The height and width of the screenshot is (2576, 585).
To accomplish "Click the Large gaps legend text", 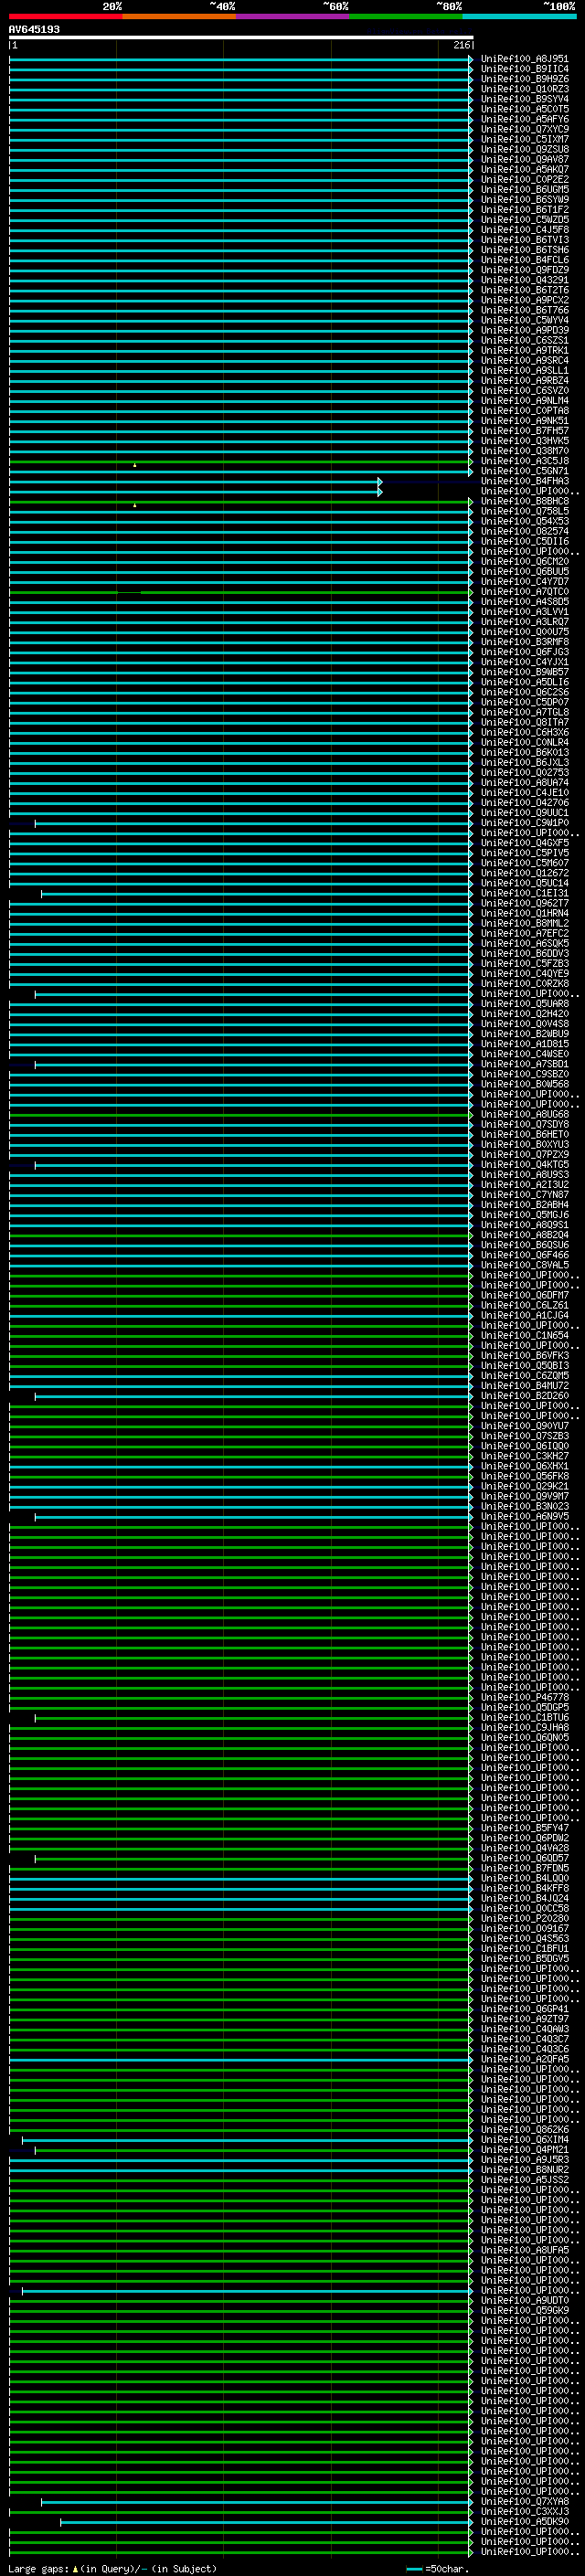I will [x=38, y=2569].
